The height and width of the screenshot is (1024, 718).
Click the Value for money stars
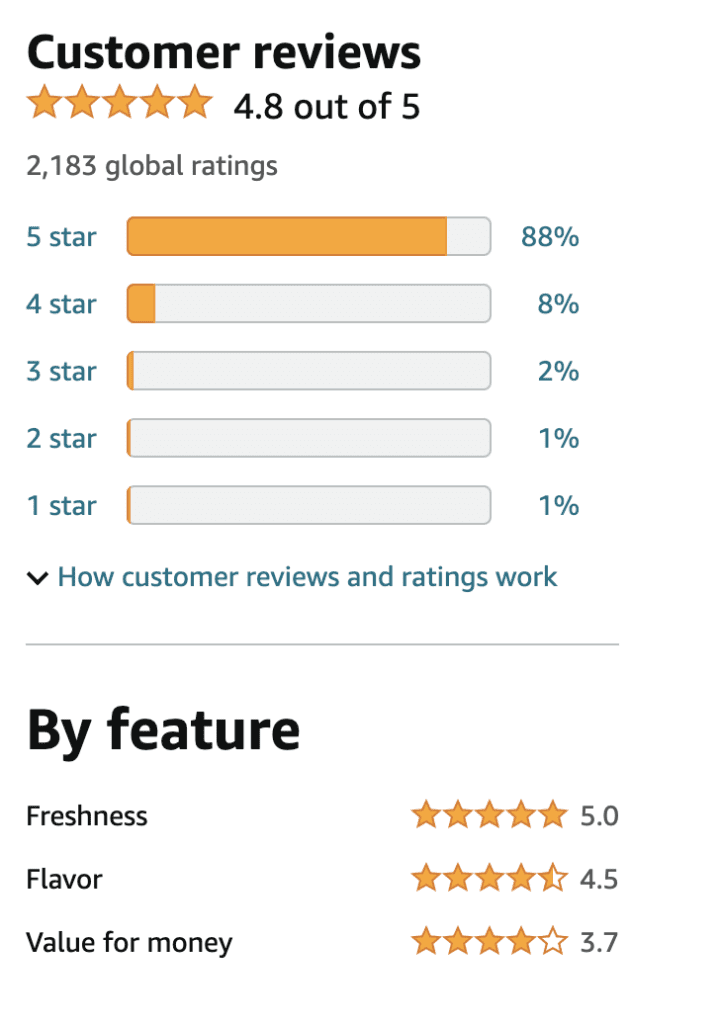pos(489,942)
